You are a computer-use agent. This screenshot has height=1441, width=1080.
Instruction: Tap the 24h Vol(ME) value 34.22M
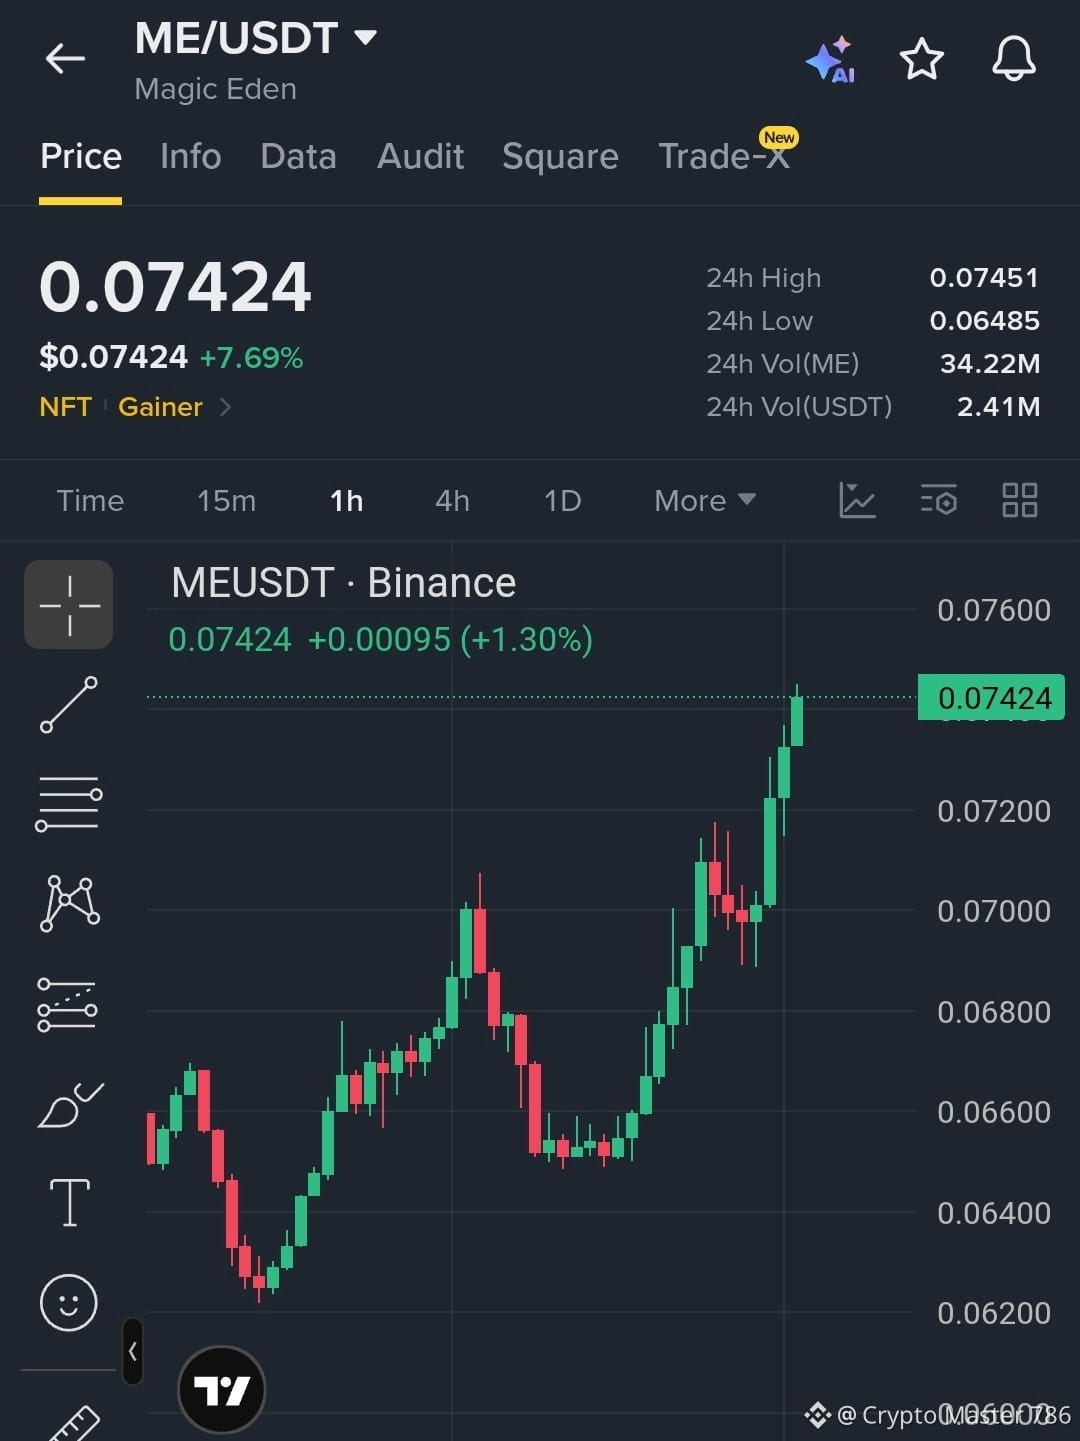[990, 364]
